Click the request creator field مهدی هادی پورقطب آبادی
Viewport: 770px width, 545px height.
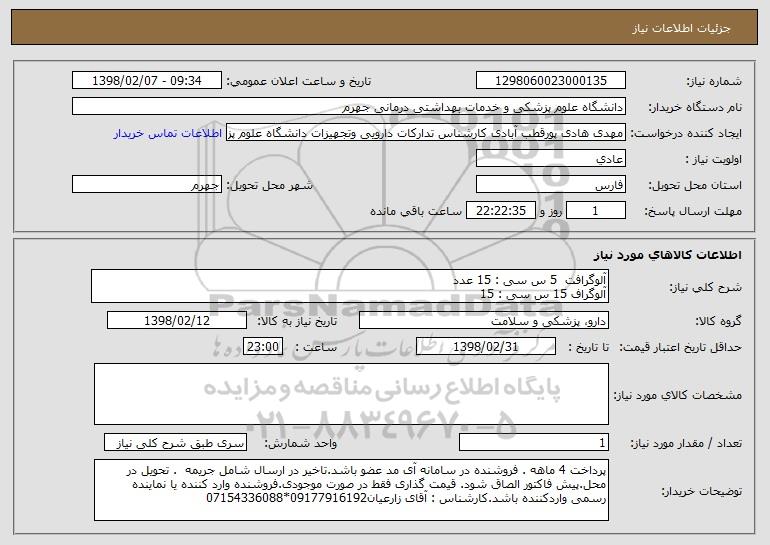coord(426,133)
